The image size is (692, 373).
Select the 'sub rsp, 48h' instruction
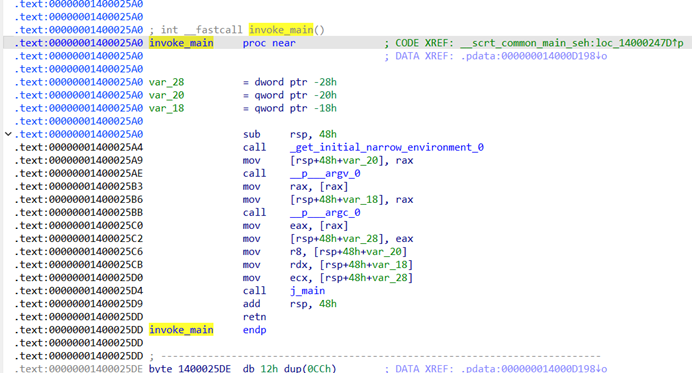pos(290,134)
